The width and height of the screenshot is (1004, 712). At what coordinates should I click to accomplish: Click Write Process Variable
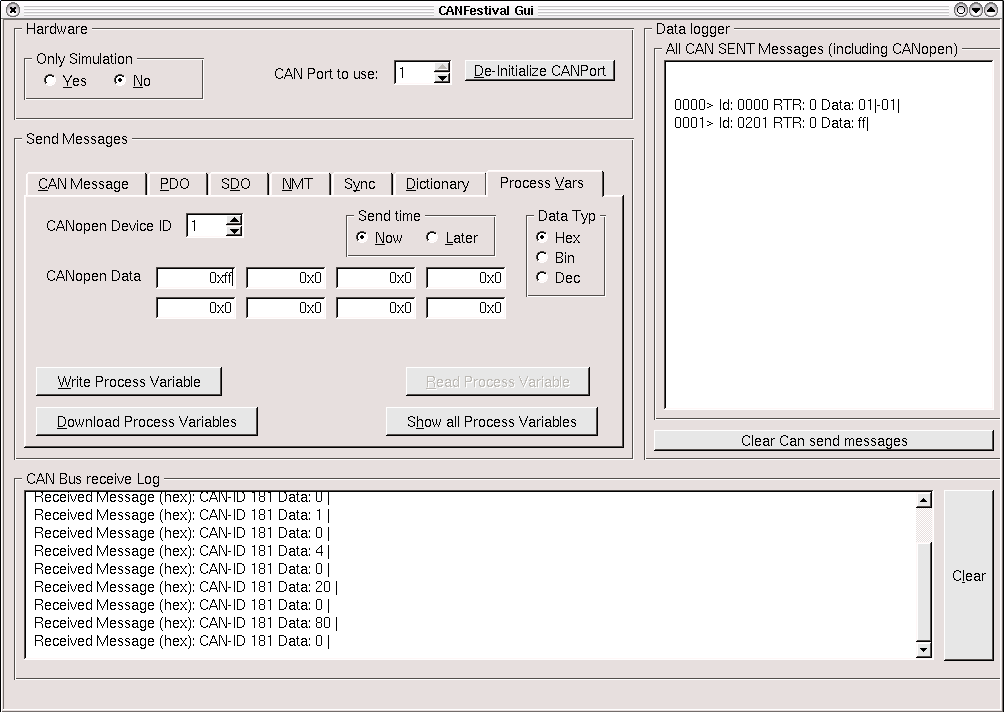click(x=128, y=381)
